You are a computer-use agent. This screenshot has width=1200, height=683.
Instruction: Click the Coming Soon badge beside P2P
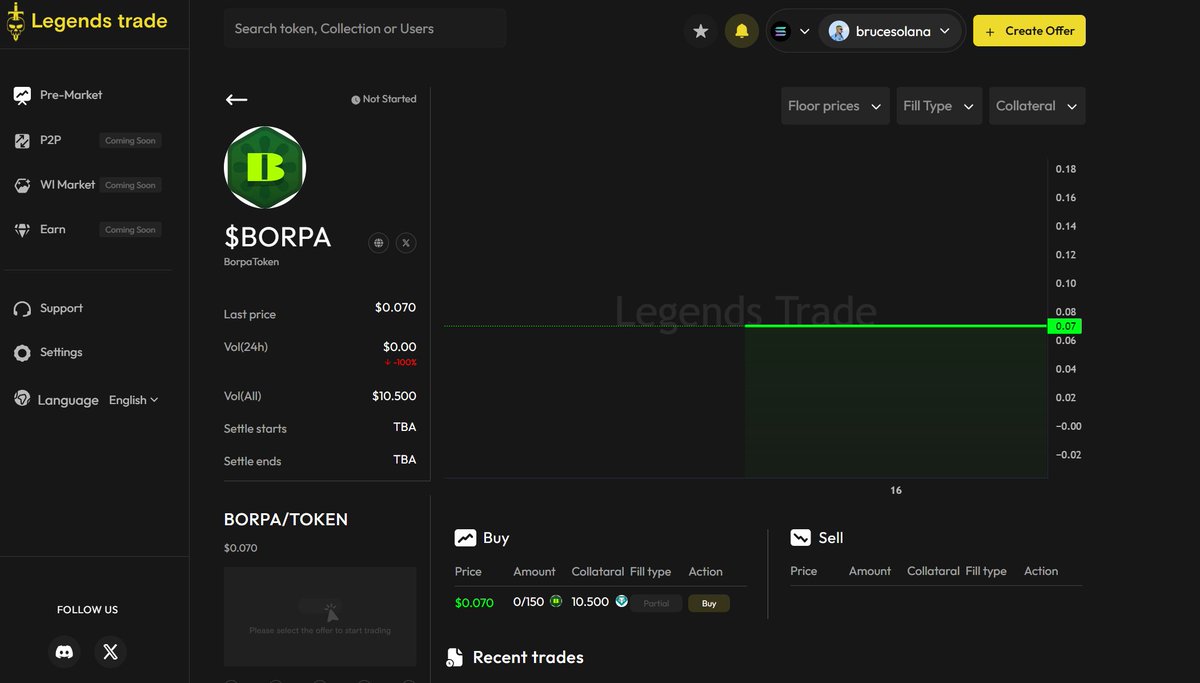pyautogui.click(x=130, y=141)
